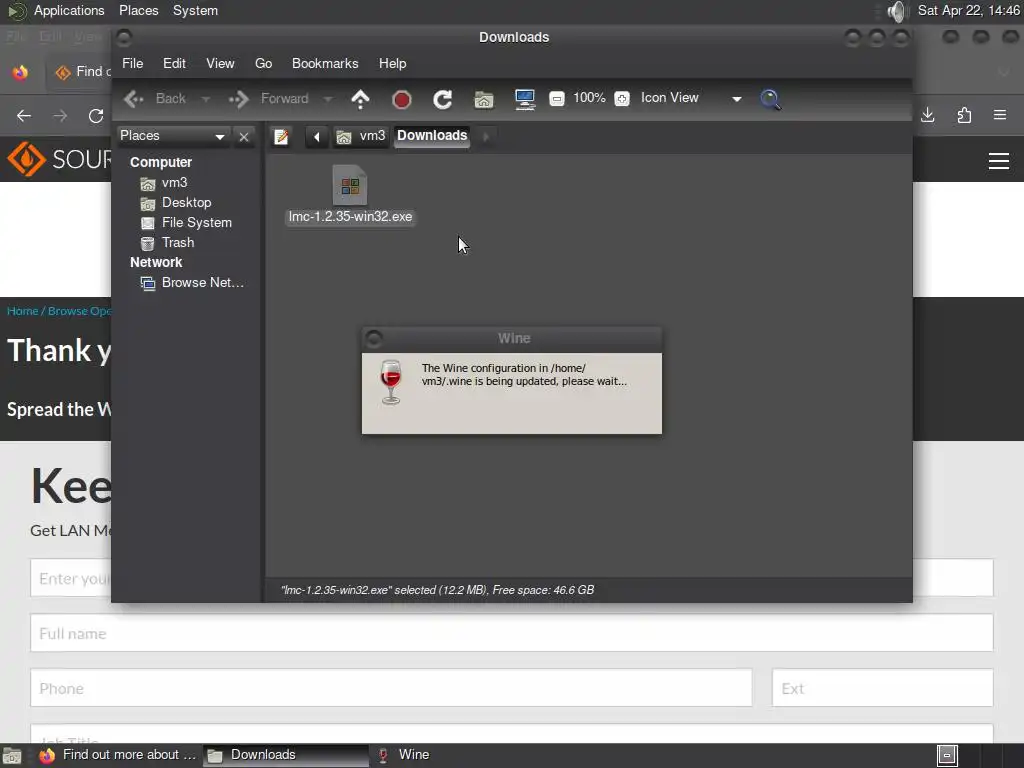This screenshot has width=1024, height=768.
Task: Open the Help menu
Action: pos(392,63)
